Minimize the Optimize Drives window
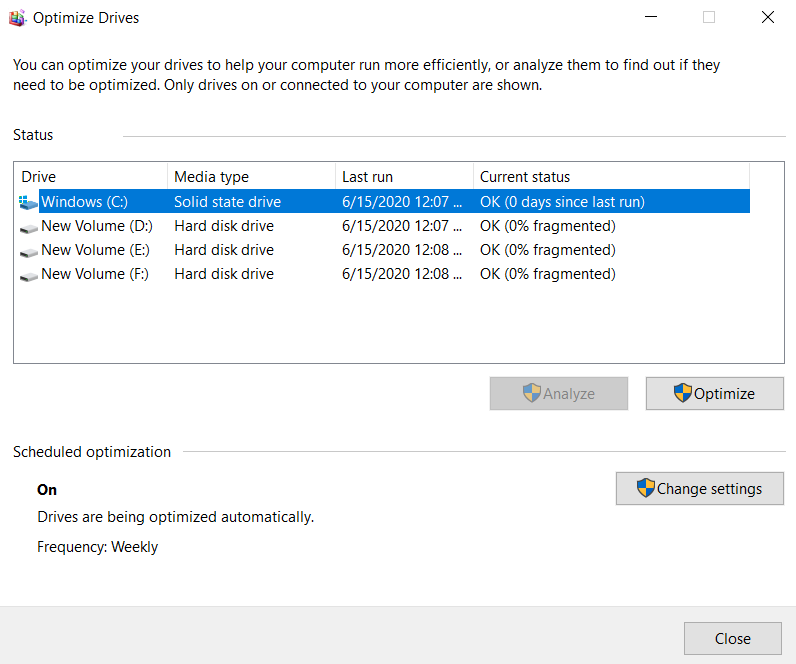Viewport: 796px width, 664px height. click(651, 17)
